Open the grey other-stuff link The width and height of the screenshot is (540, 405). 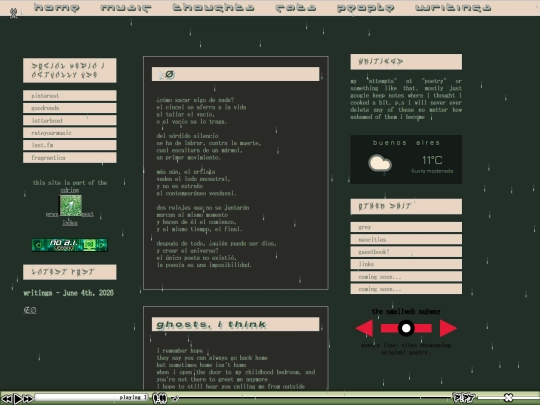point(406,227)
